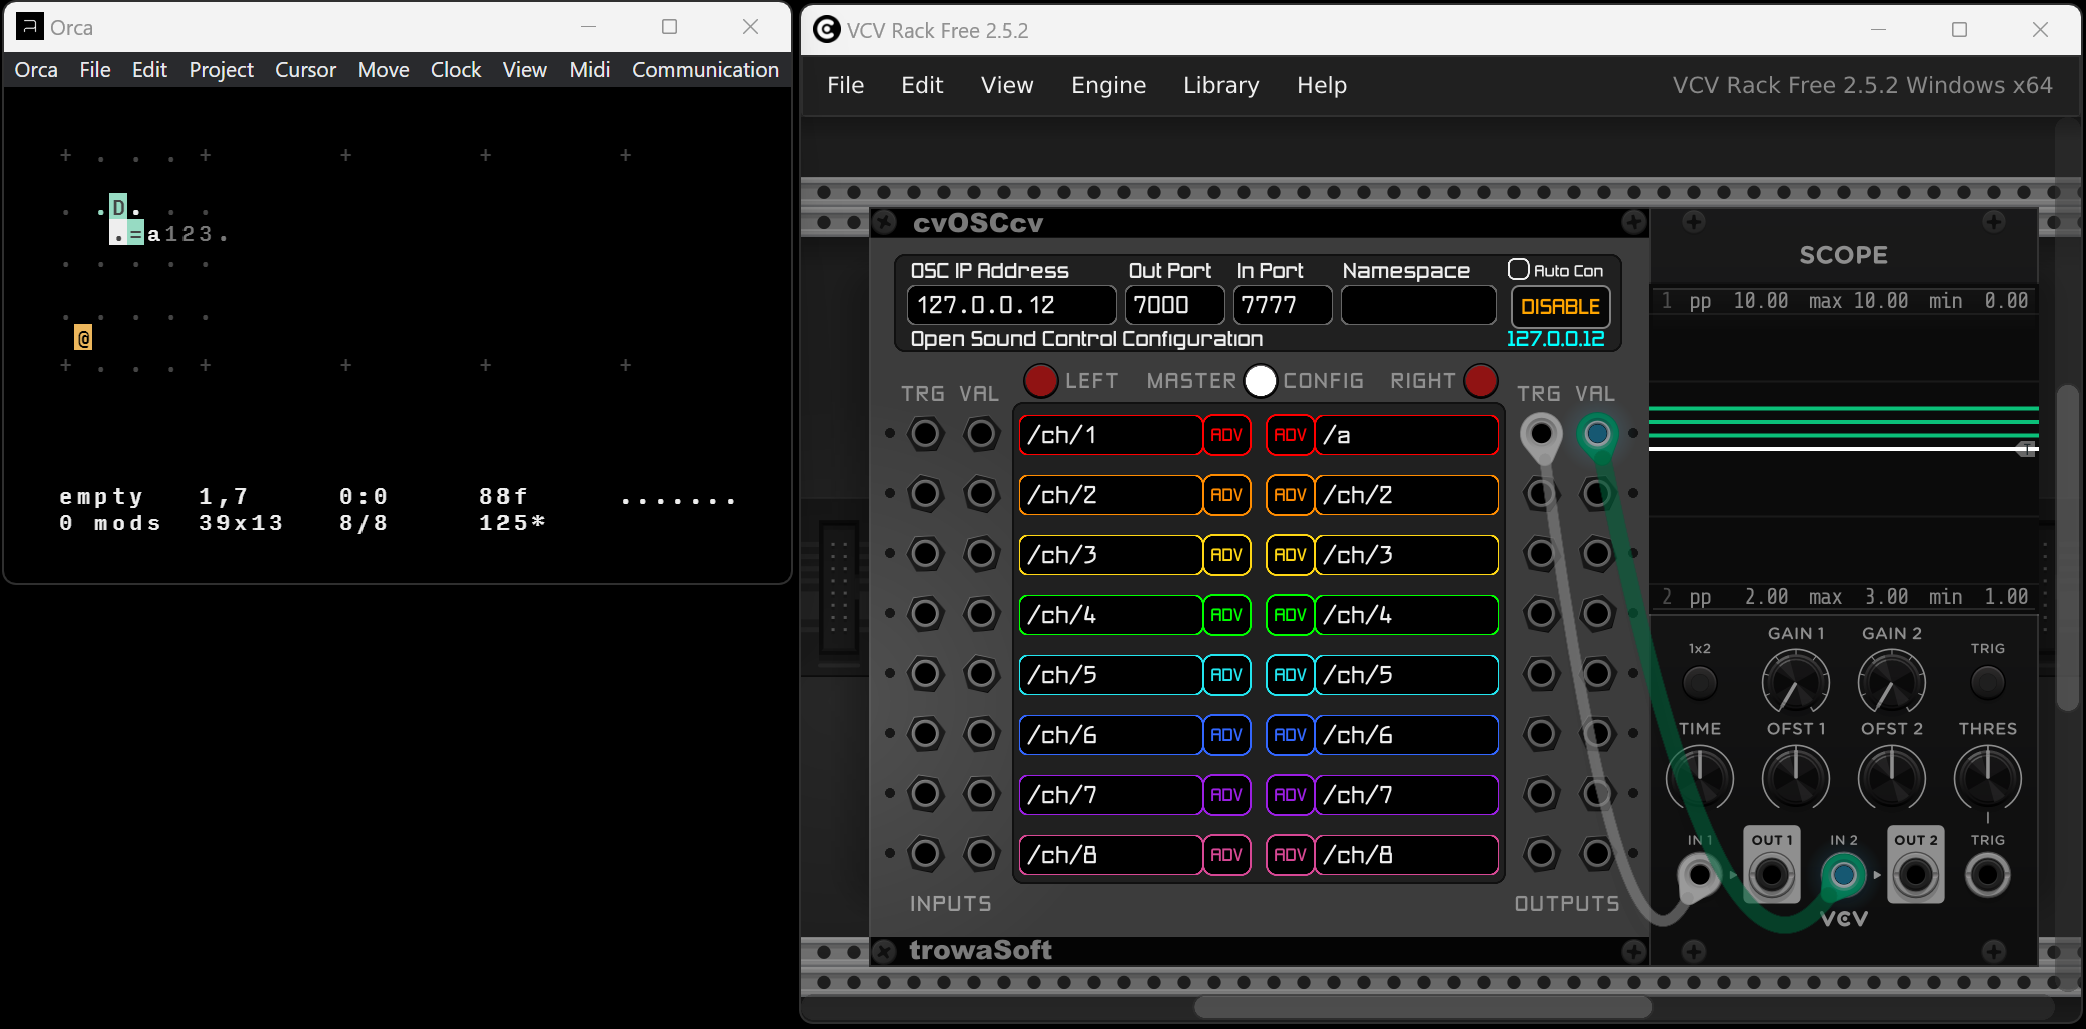The width and height of the screenshot is (2086, 1029).
Task: Click the Scope IN 1 jack
Action: [x=1699, y=876]
